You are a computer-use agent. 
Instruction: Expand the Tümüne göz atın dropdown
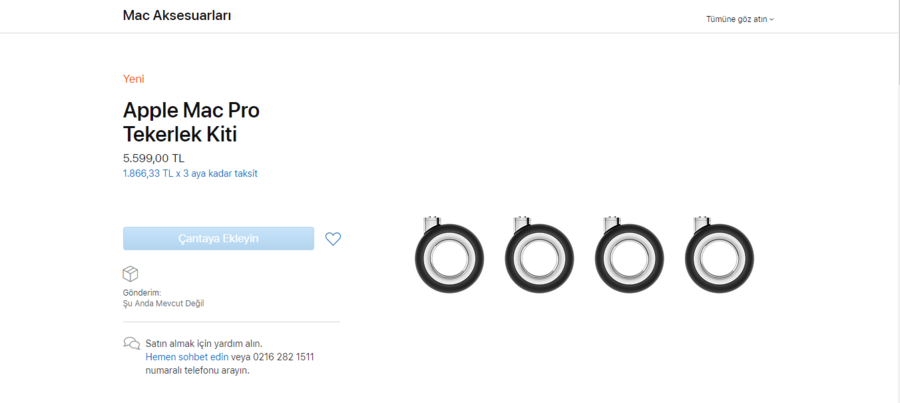coord(740,19)
